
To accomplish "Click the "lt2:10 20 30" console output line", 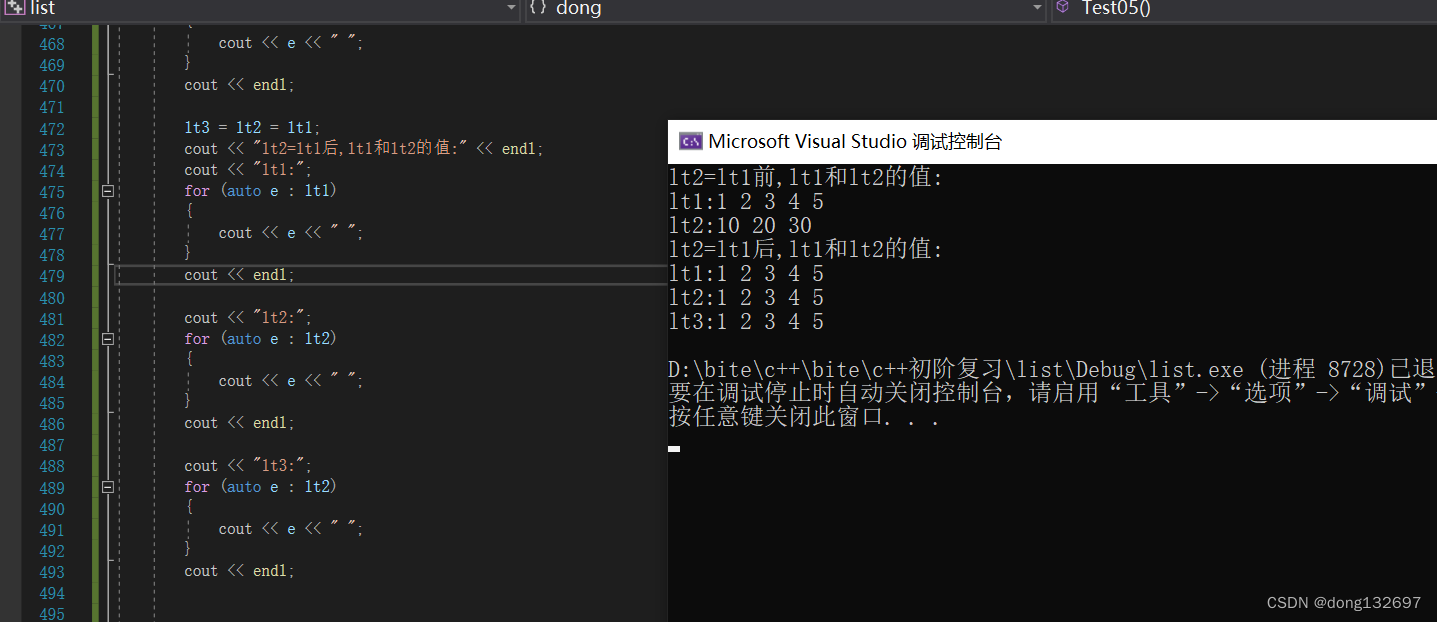I will [x=740, y=226].
